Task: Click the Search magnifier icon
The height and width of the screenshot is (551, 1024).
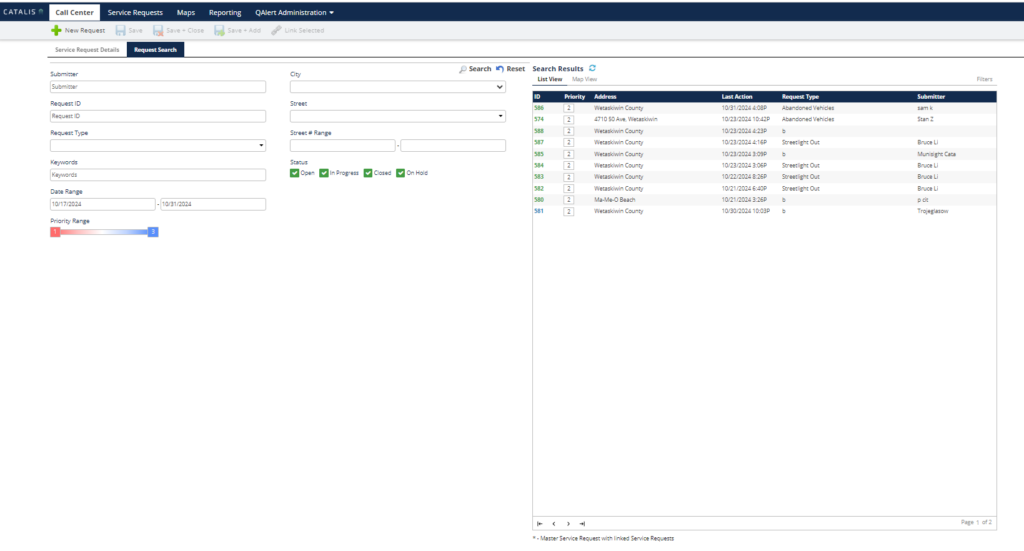Action: [463, 69]
